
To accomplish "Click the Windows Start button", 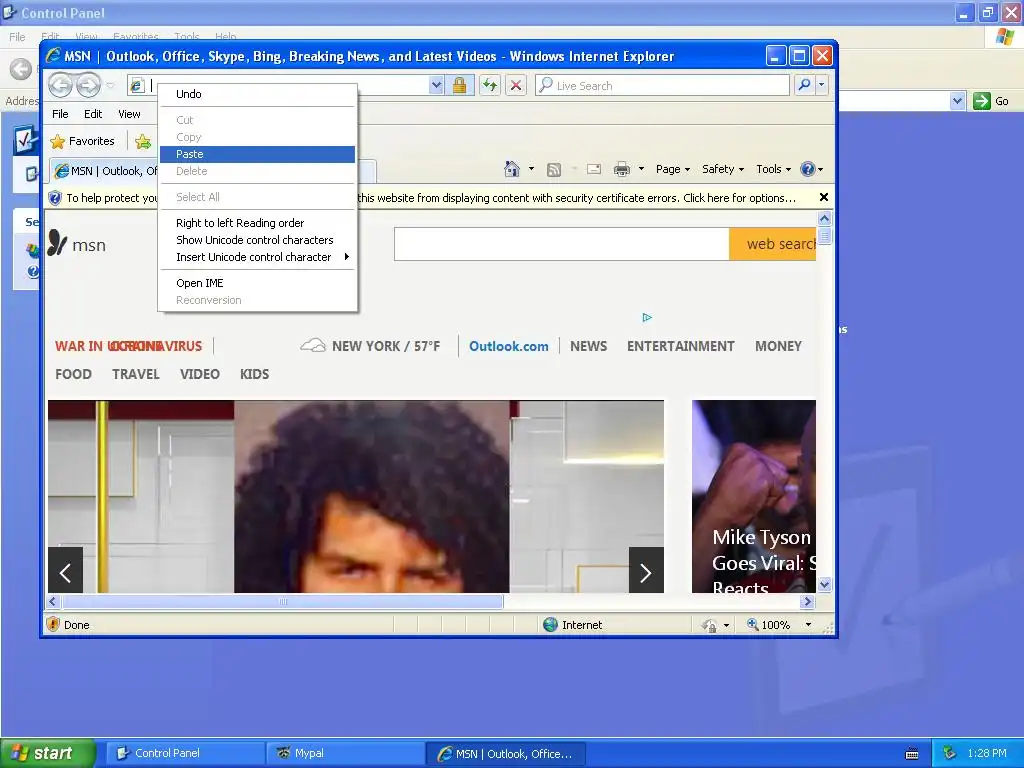I will (x=48, y=753).
